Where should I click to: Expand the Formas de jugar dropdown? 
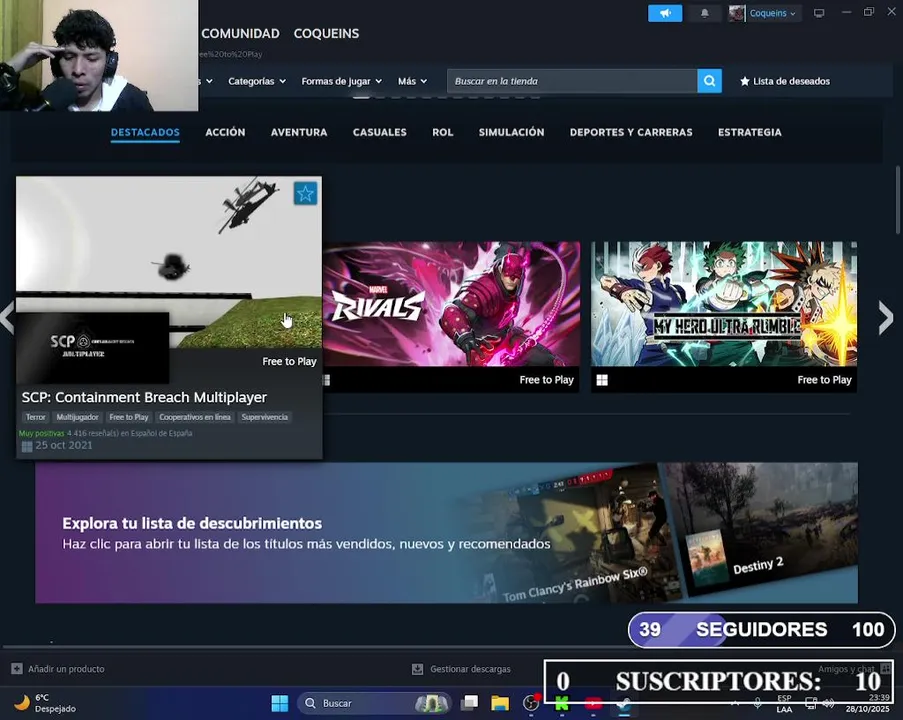click(x=342, y=81)
